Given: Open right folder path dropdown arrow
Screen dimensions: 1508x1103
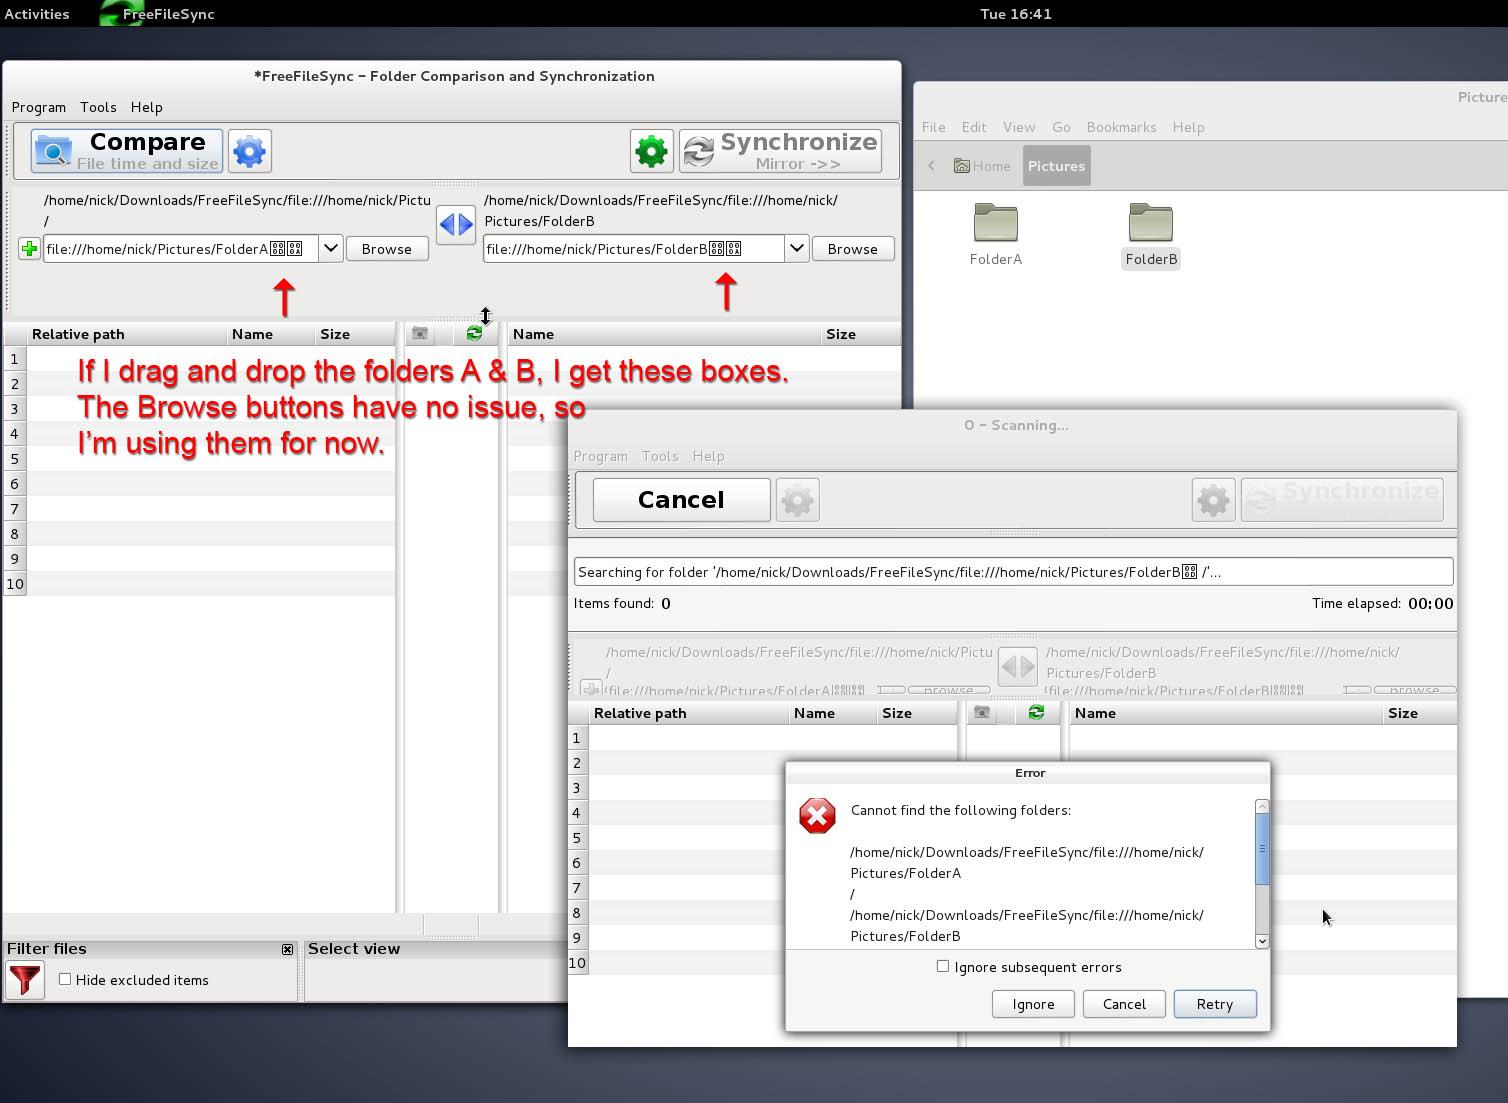Looking at the screenshot, I should 797,248.
